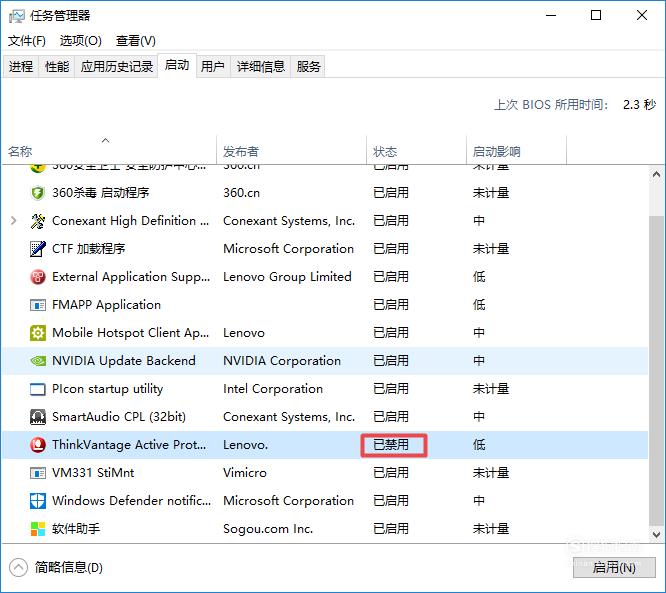Click the VM331 StiMnt icon
The height and width of the screenshot is (593, 666).
(38, 473)
